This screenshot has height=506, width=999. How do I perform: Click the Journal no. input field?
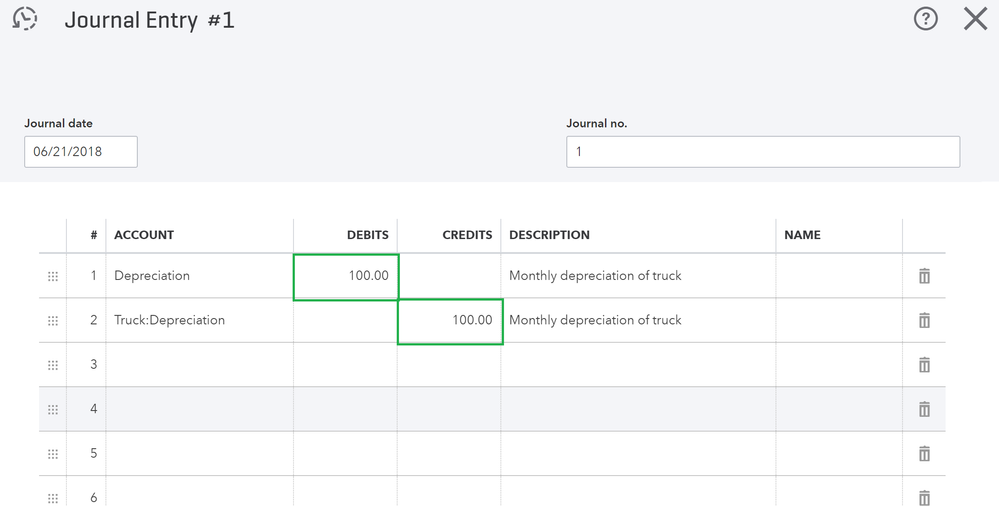tap(762, 152)
